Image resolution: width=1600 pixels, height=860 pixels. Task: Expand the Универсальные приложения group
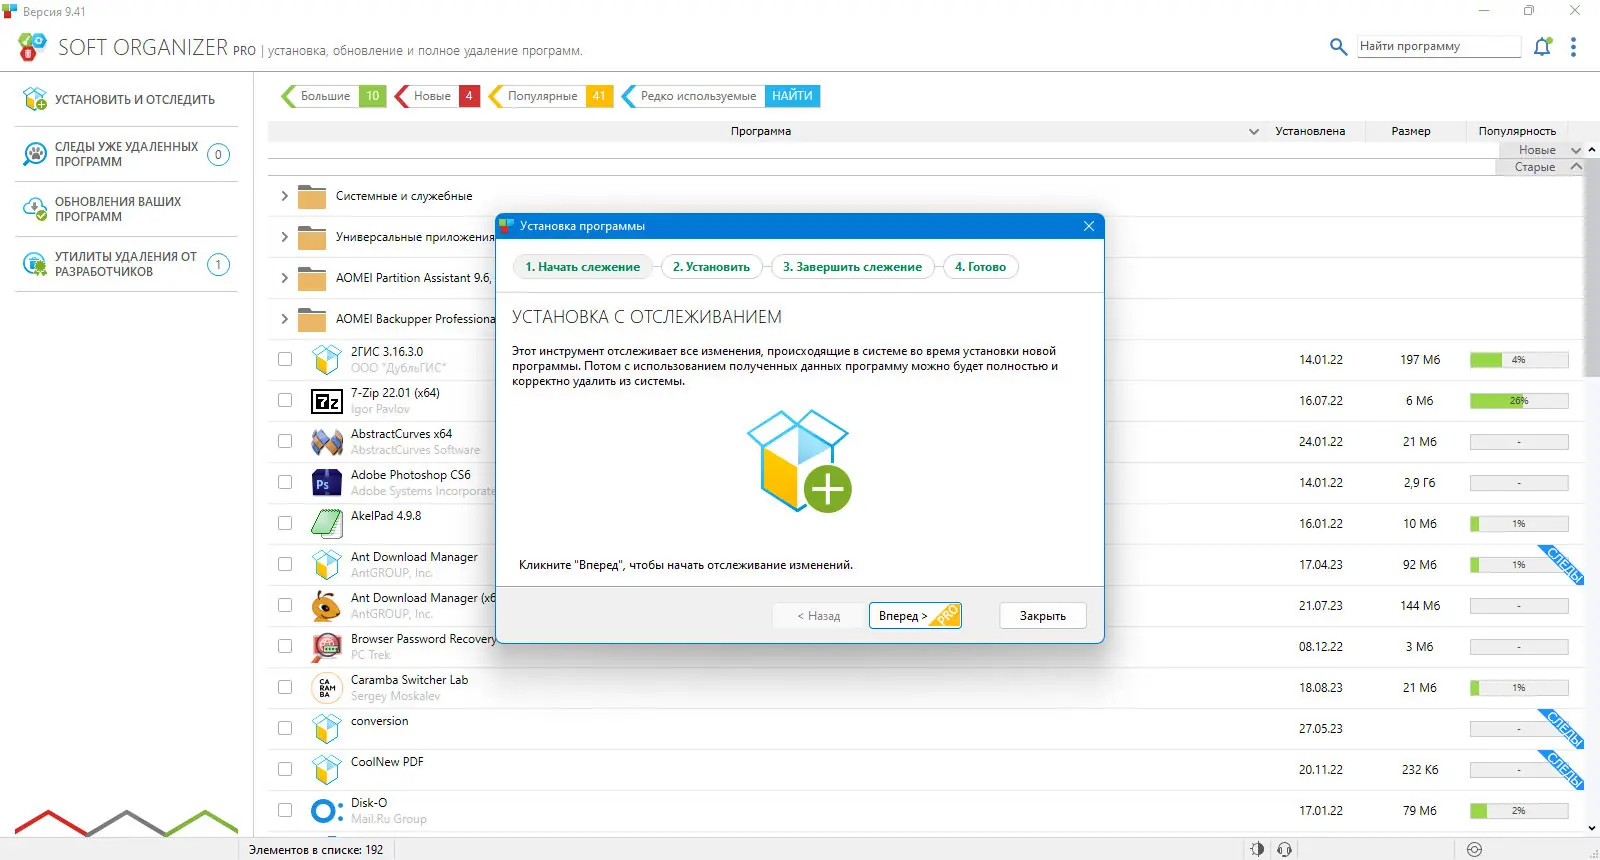(x=284, y=237)
